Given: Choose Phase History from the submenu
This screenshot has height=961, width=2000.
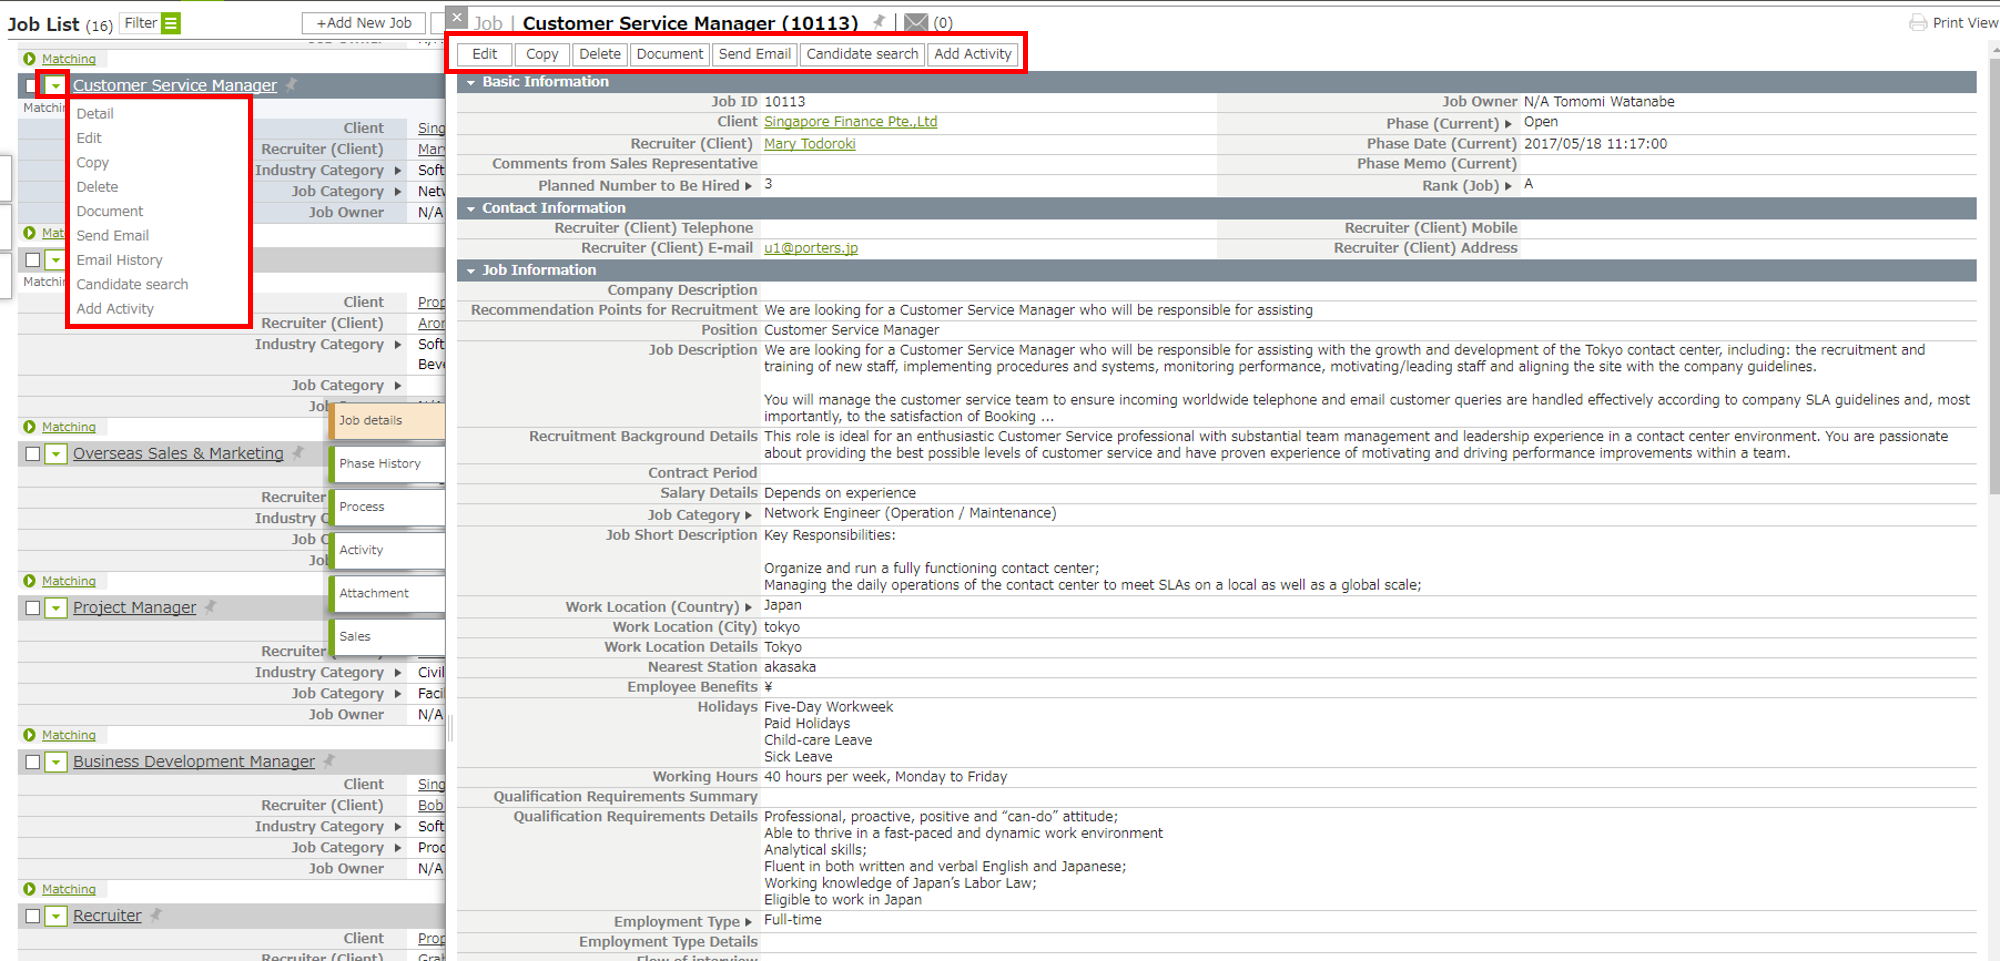Looking at the screenshot, I should point(379,463).
